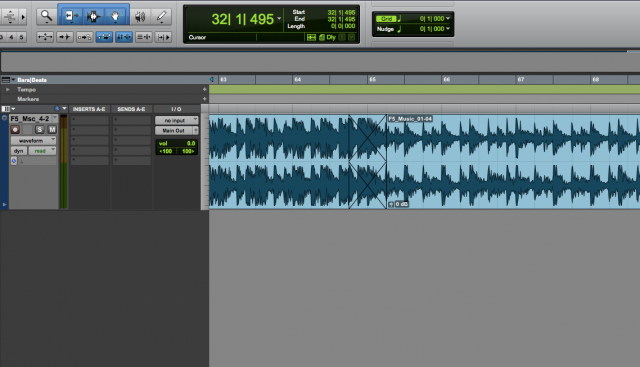Open read automation mode selector
Viewport: 640px width, 367px height.
coord(42,151)
